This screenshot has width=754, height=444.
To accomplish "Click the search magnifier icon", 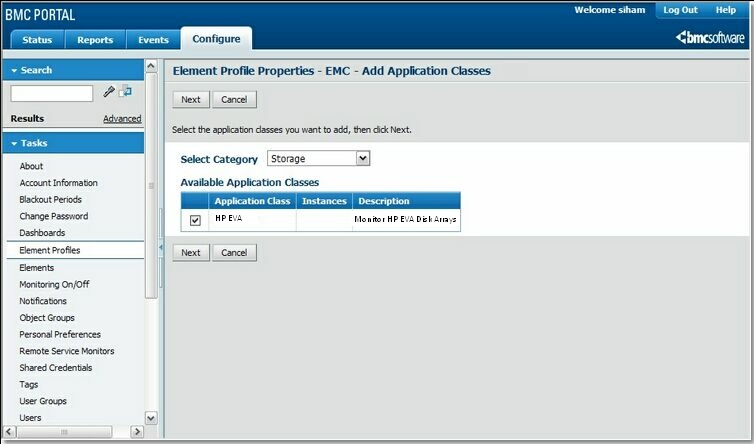I will tap(109, 91).
